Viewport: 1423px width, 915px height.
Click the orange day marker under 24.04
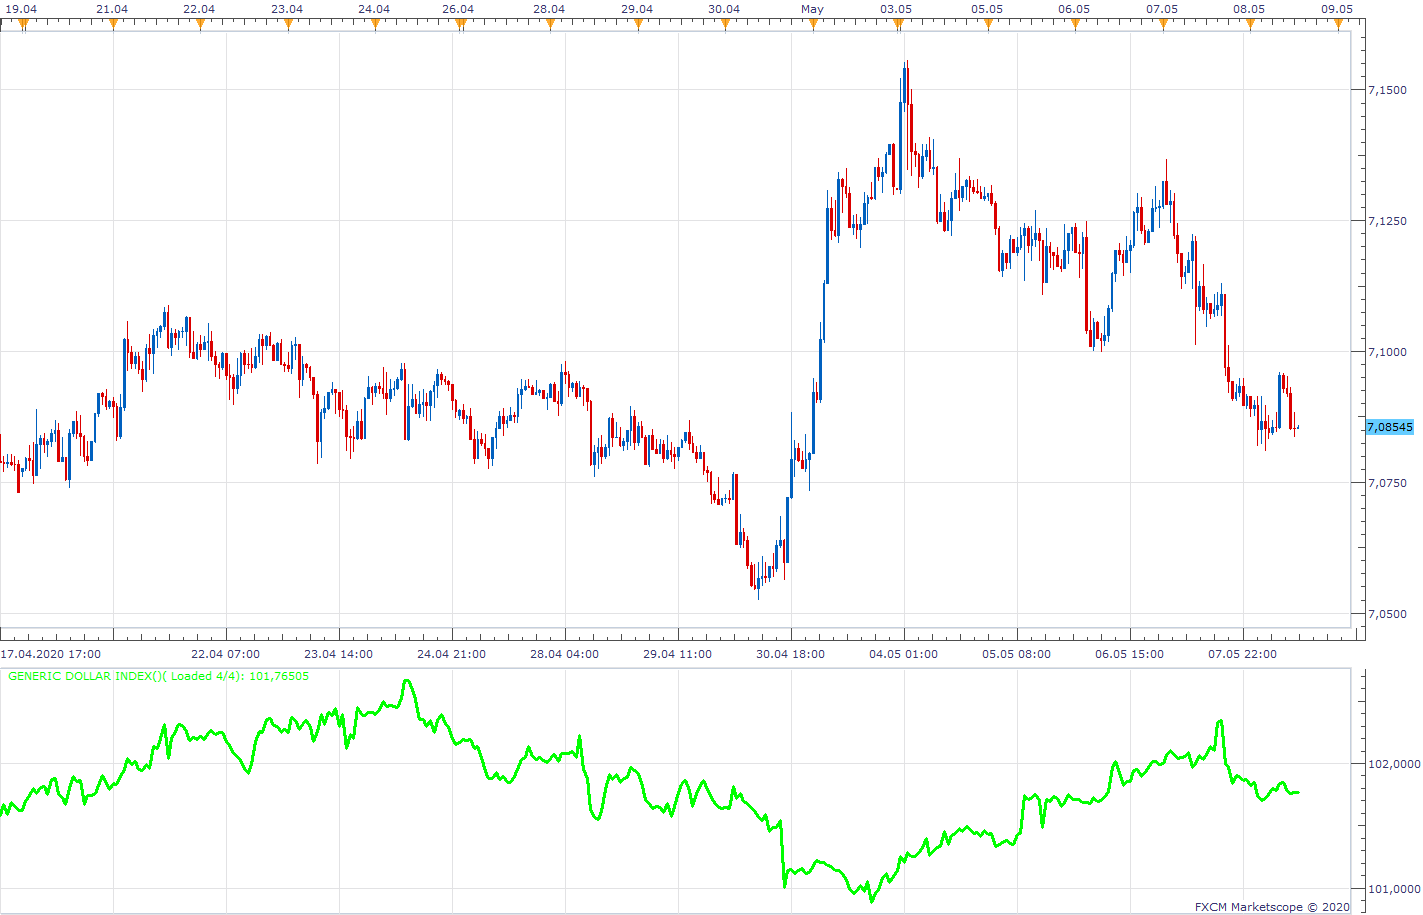[x=375, y=25]
